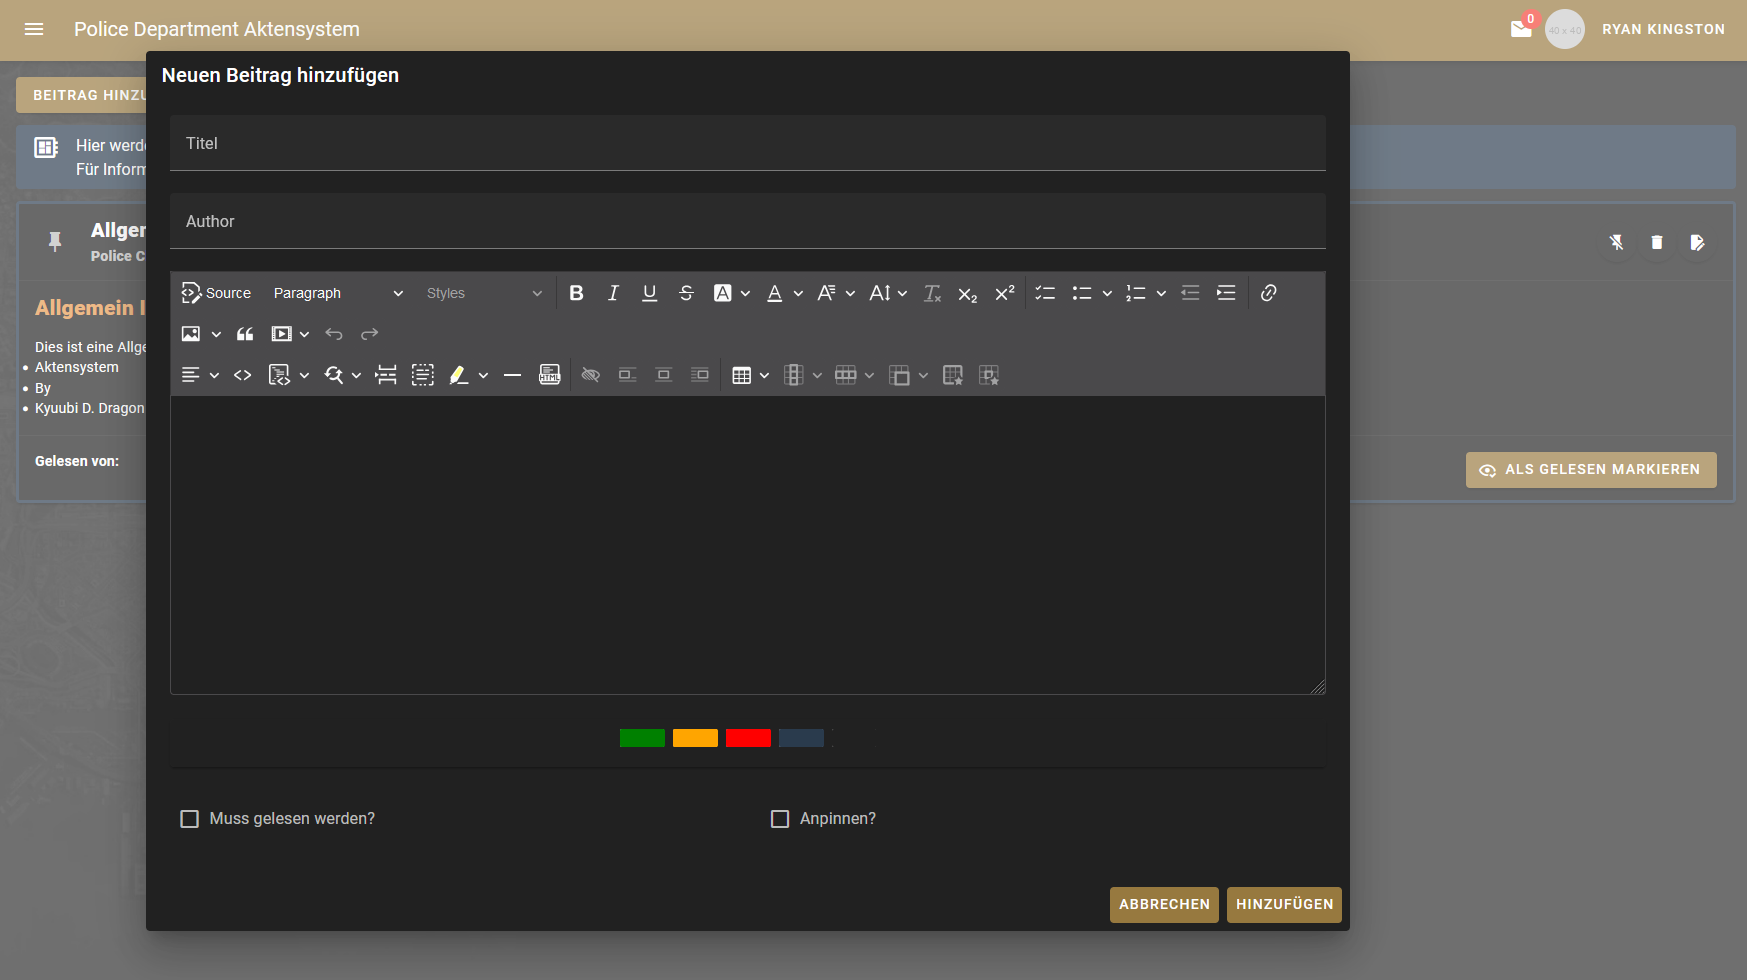The width and height of the screenshot is (1747, 980).
Task: Click the decrease indent icon
Action: [x=1190, y=293]
